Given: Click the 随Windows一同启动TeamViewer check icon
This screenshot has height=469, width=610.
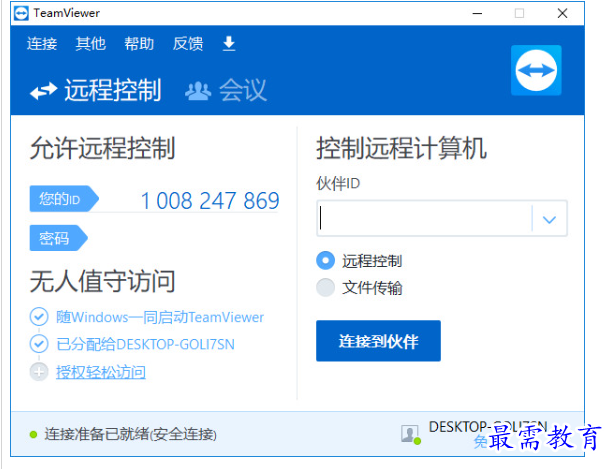Looking at the screenshot, I should tap(39, 317).
